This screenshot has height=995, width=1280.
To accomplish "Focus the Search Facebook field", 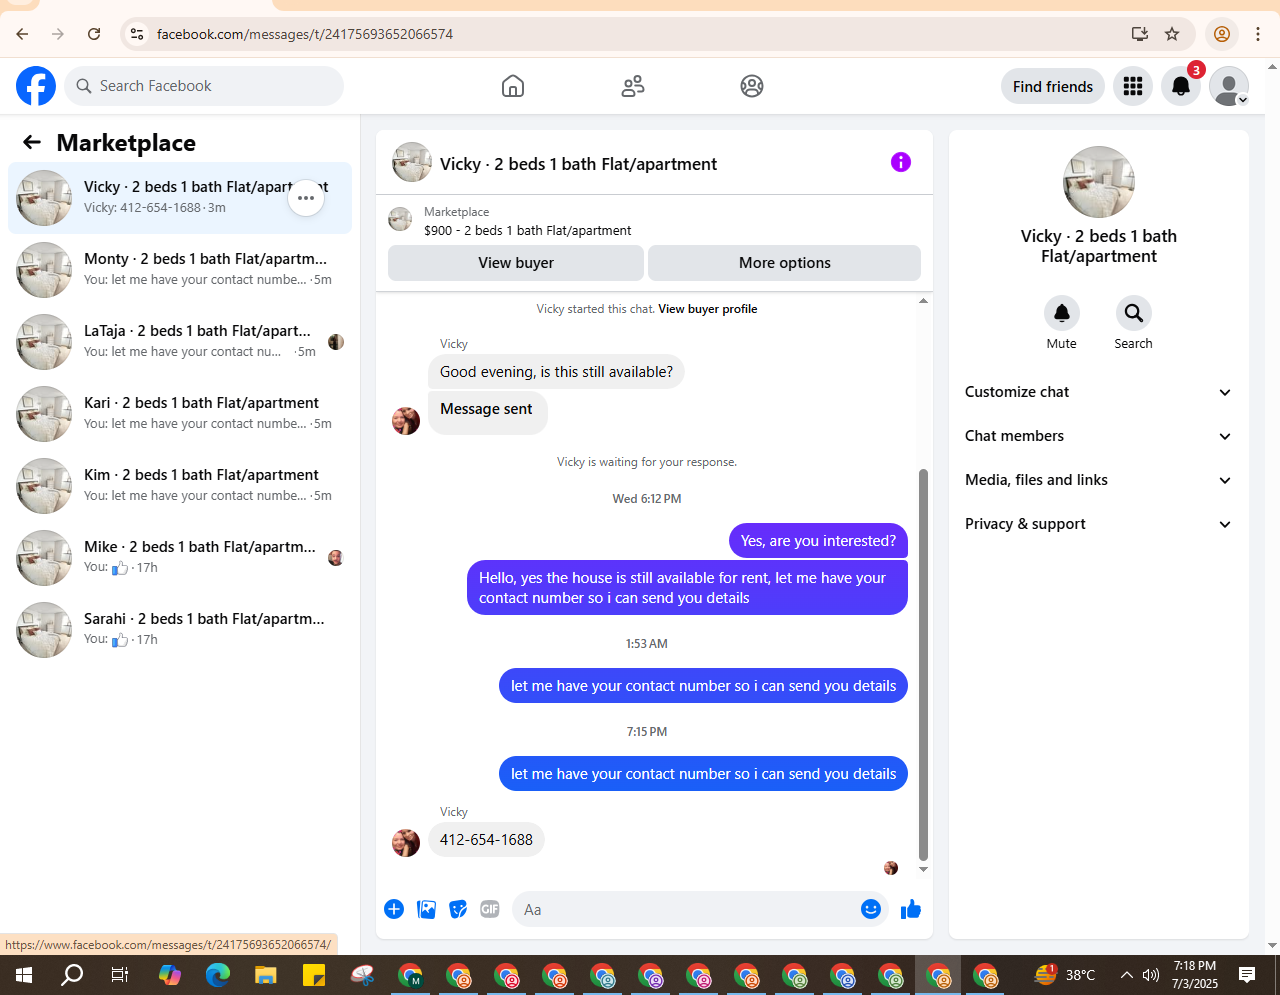I will [x=204, y=86].
